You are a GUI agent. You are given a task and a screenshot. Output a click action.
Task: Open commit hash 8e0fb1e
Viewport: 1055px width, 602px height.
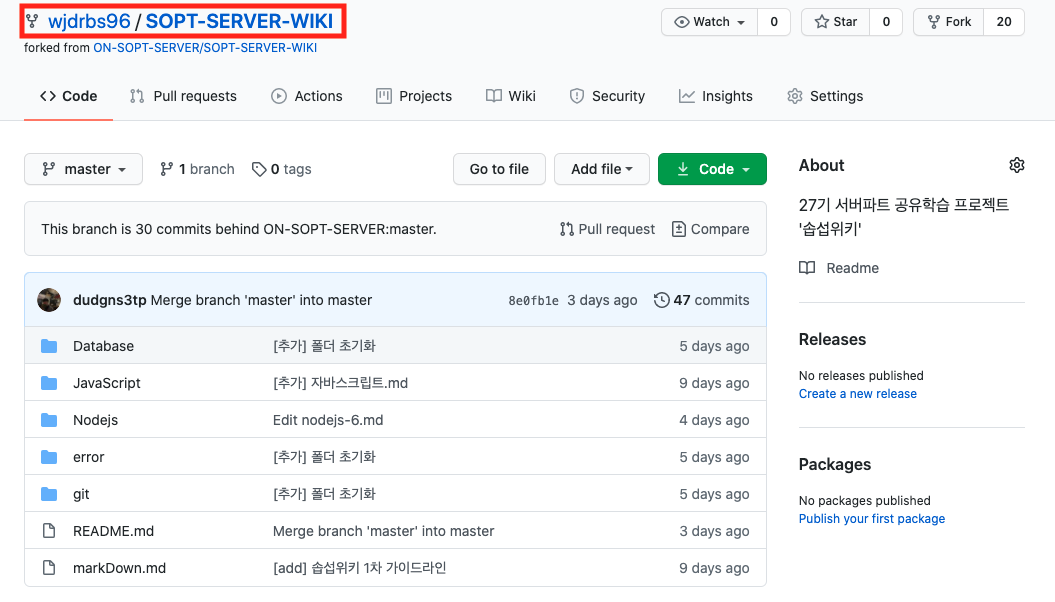point(533,301)
